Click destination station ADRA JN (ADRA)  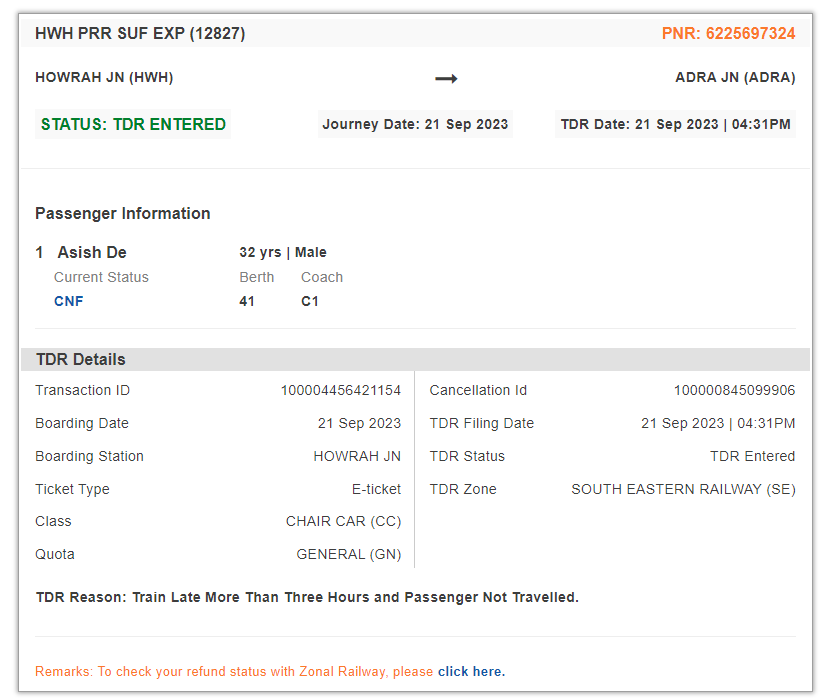[735, 78]
